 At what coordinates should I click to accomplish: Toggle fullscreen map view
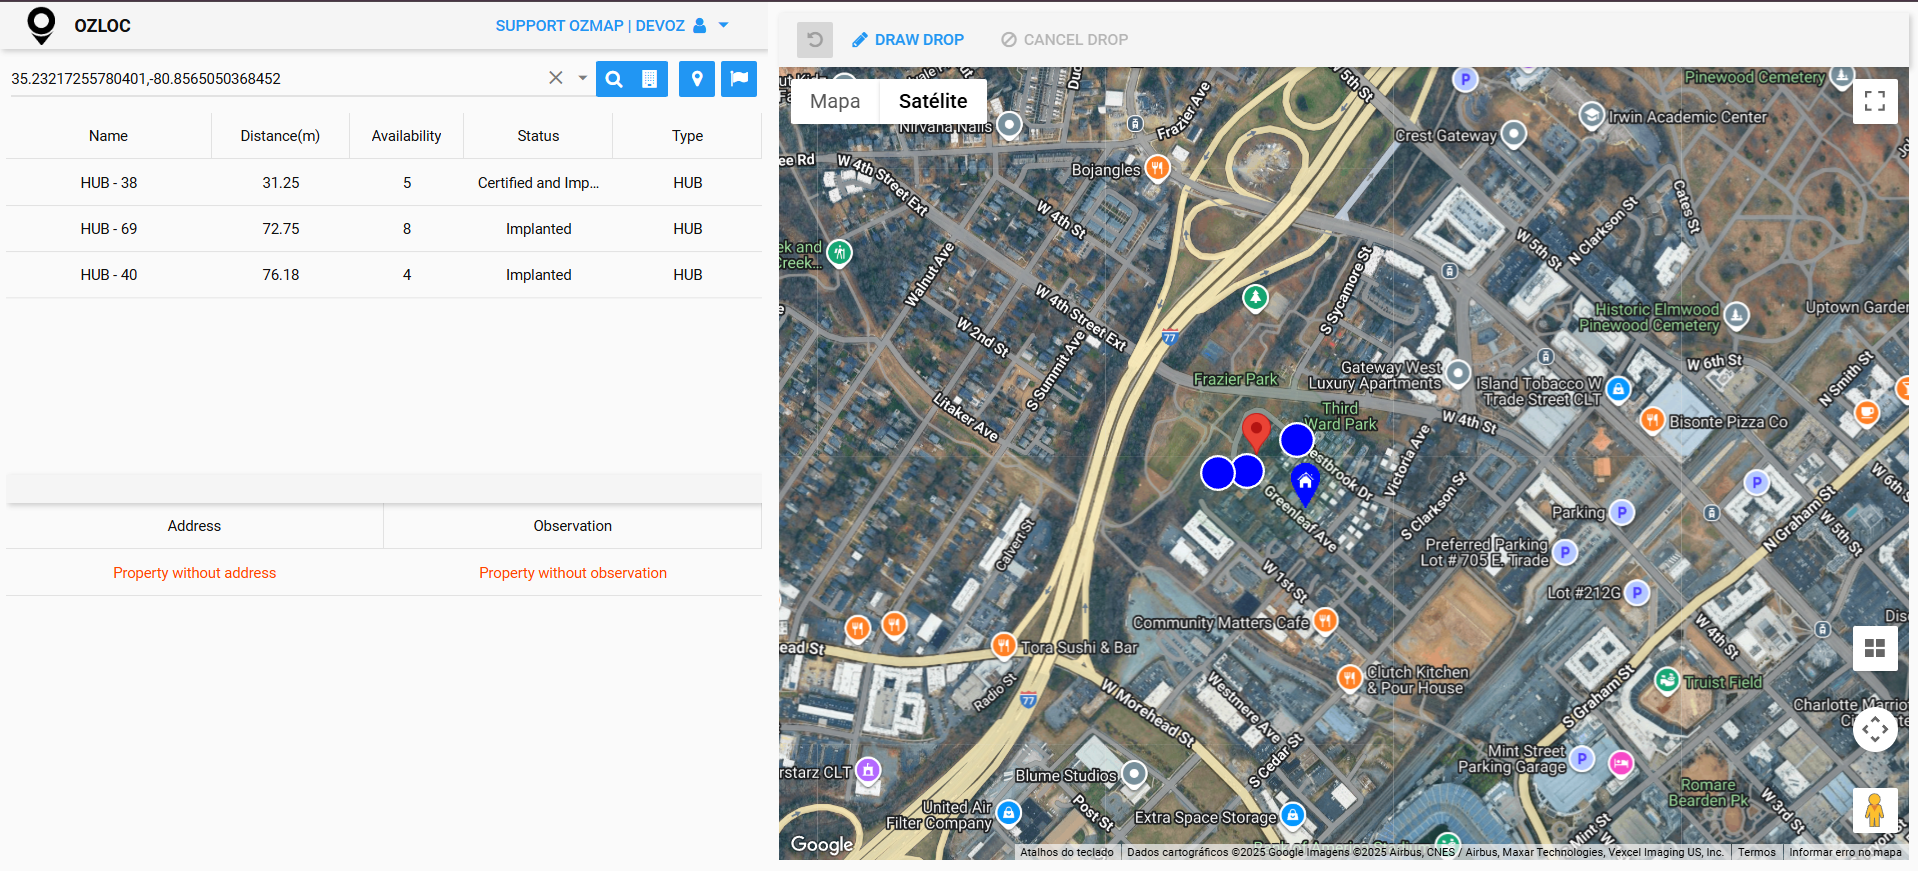[x=1875, y=101]
